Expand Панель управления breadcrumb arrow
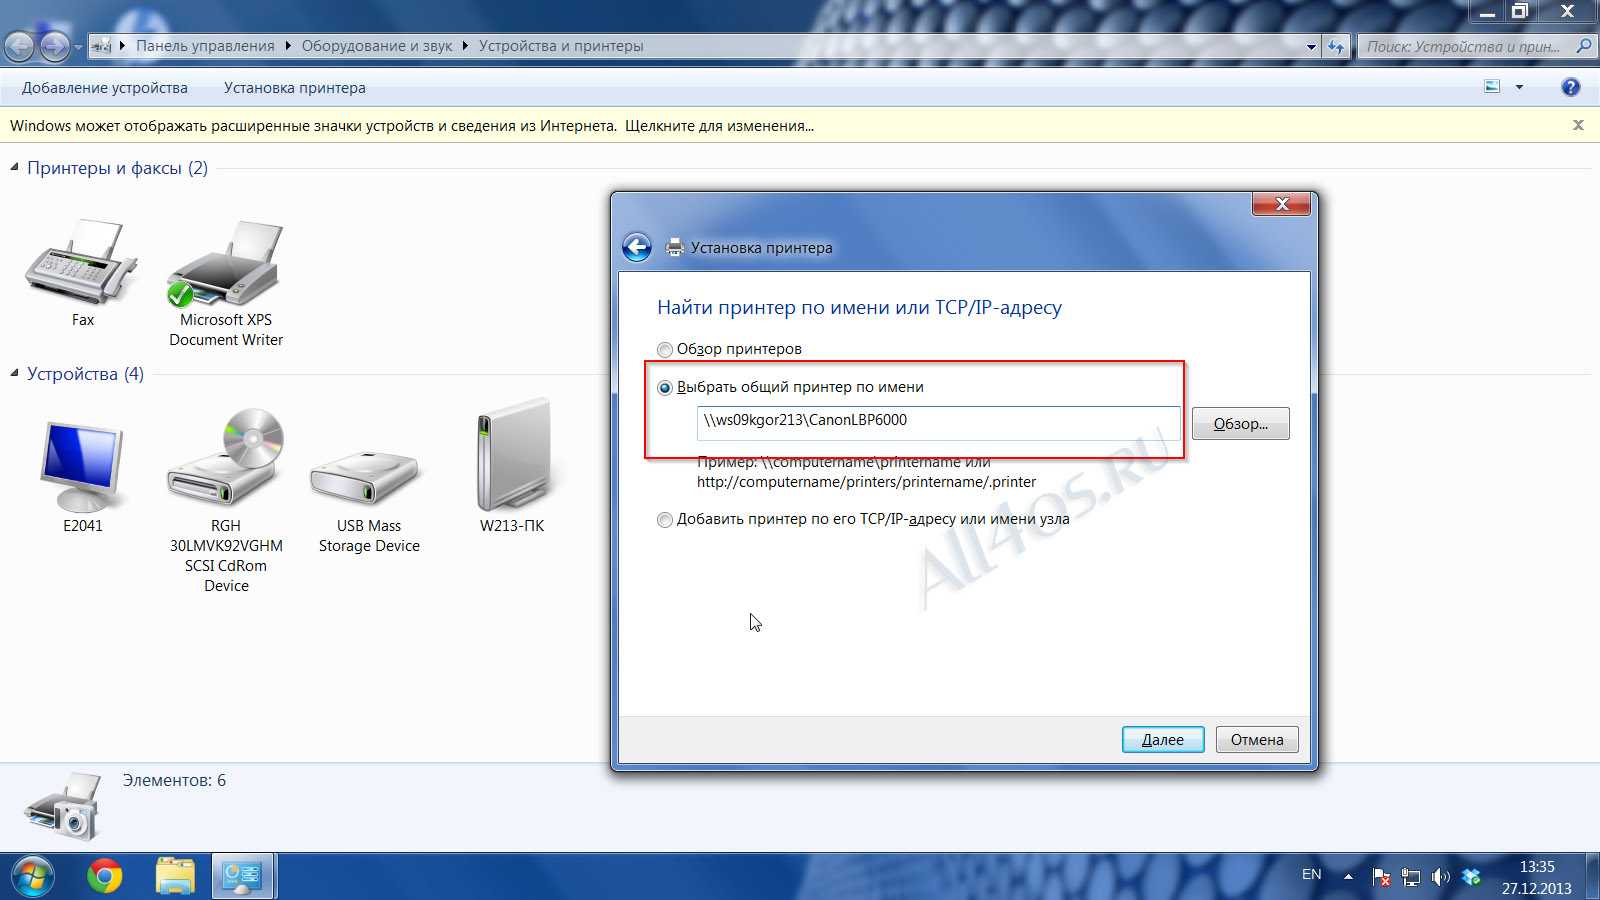 coord(288,46)
